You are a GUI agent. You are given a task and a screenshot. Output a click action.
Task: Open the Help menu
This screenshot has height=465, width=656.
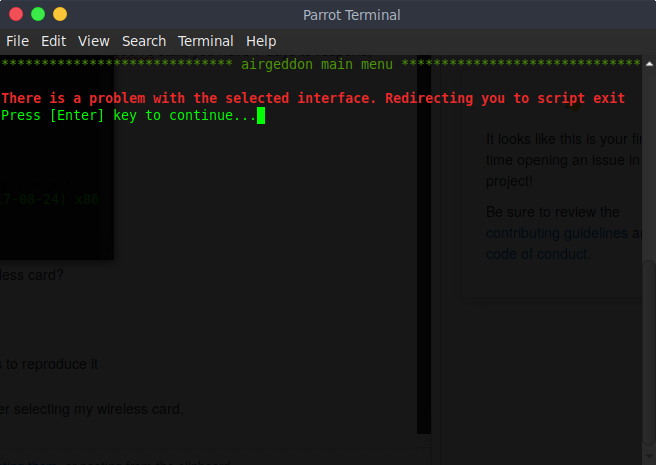[261, 41]
